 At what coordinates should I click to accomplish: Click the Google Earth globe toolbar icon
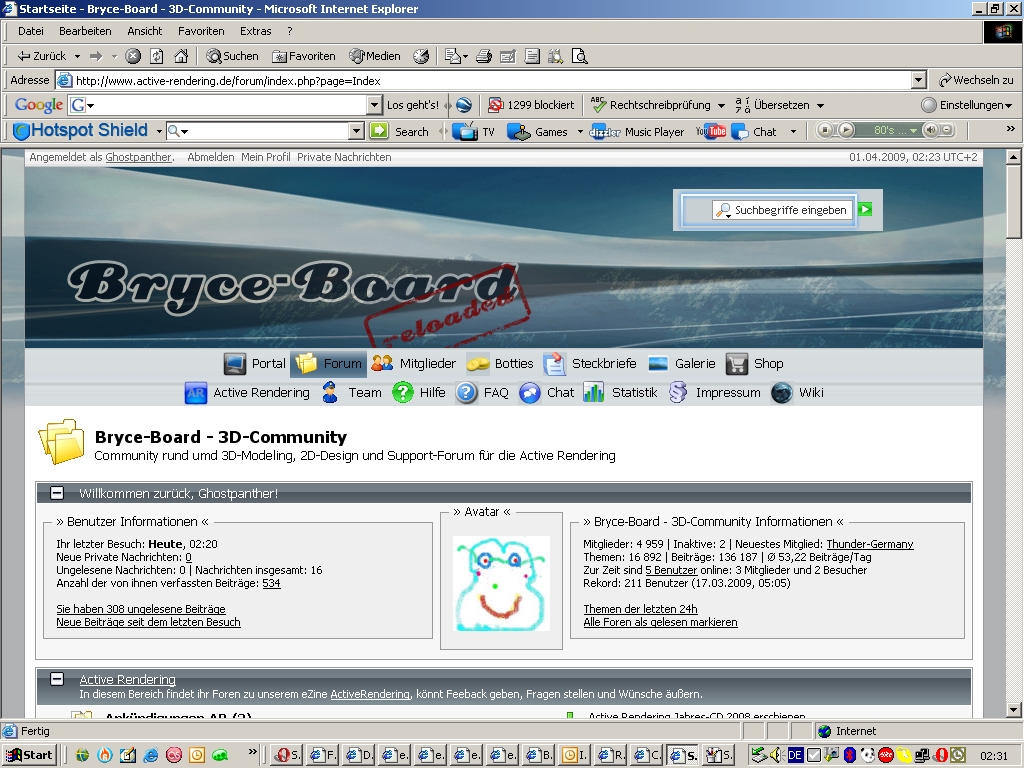(x=464, y=104)
